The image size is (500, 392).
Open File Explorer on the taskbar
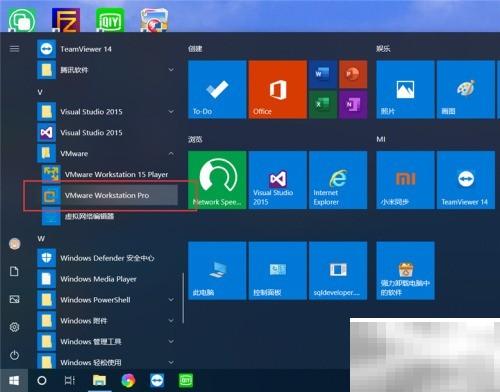click(x=99, y=380)
